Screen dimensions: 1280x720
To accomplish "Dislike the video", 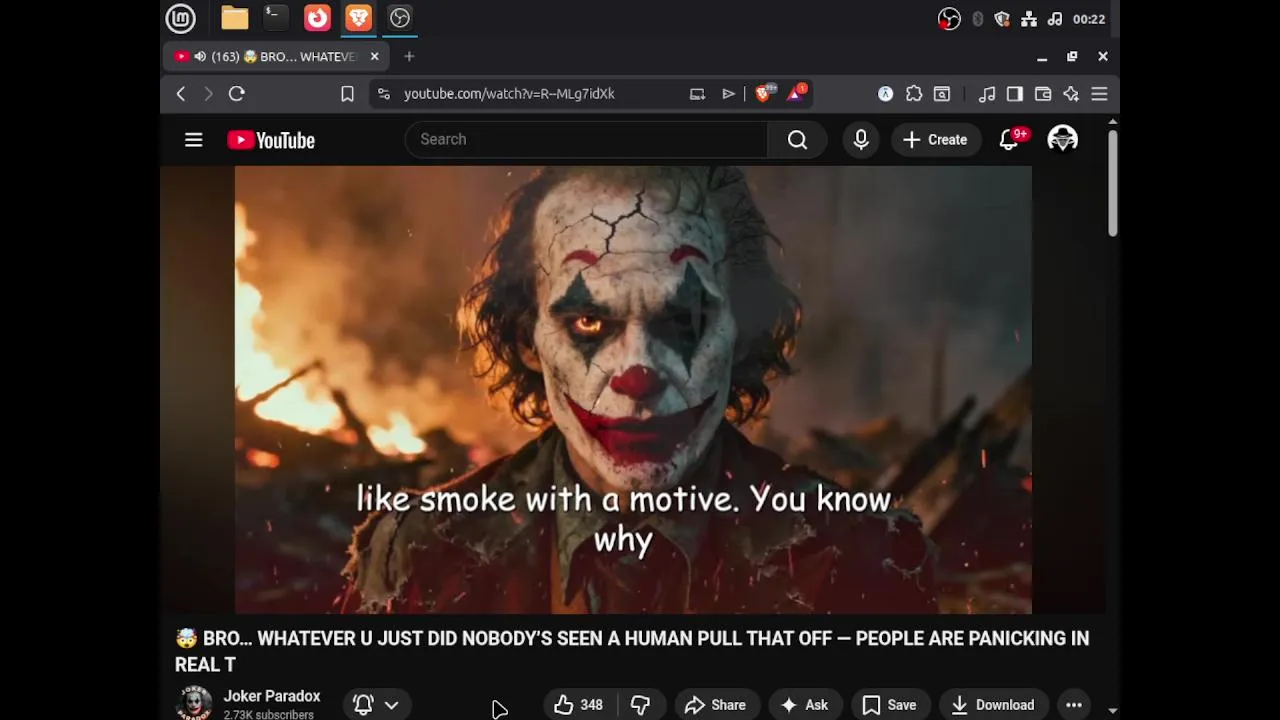I will pos(641,705).
